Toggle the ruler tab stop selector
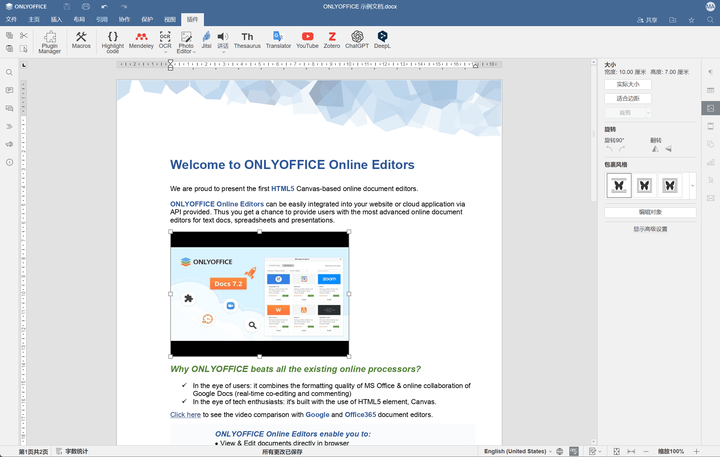 coord(24,65)
